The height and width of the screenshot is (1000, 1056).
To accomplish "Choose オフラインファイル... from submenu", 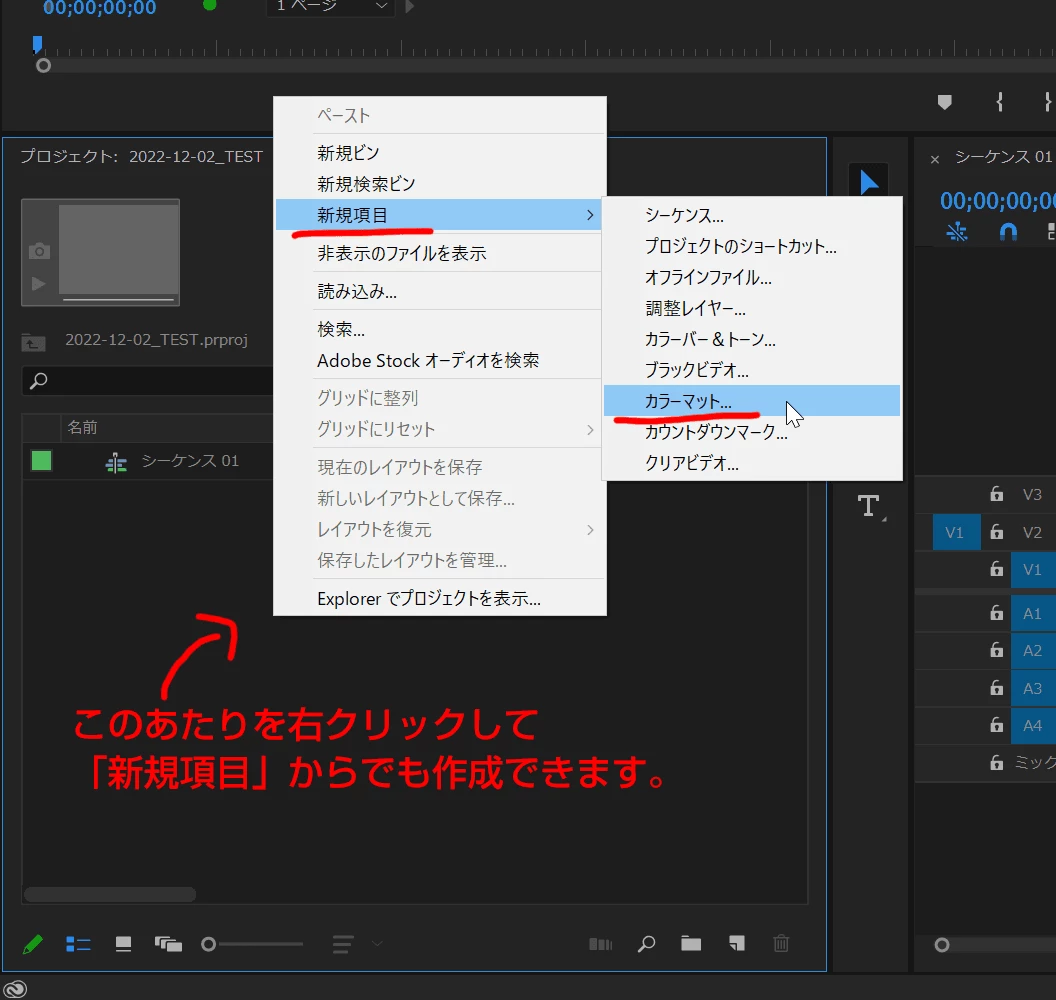I will point(752,277).
